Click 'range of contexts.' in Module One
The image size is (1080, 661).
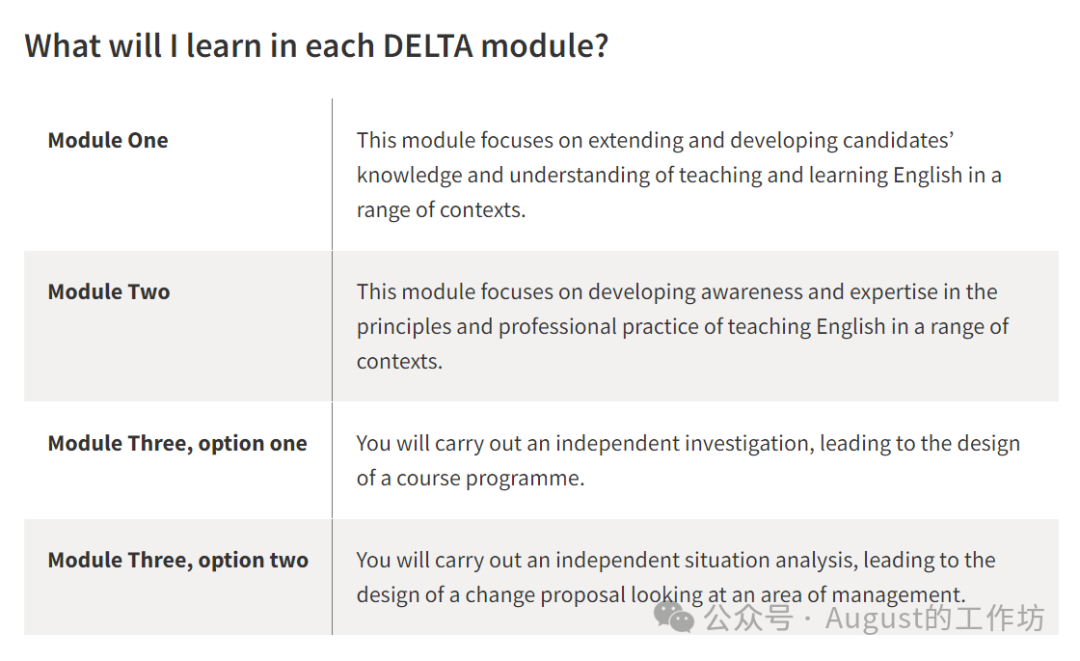click(x=441, y=210)
